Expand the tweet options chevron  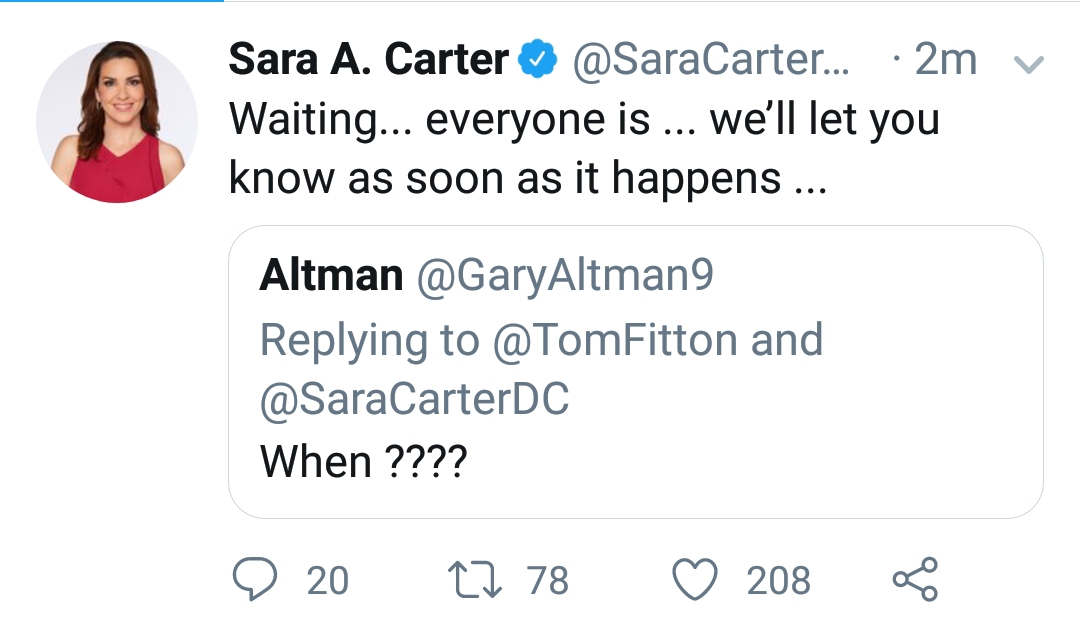point(1028,65)
